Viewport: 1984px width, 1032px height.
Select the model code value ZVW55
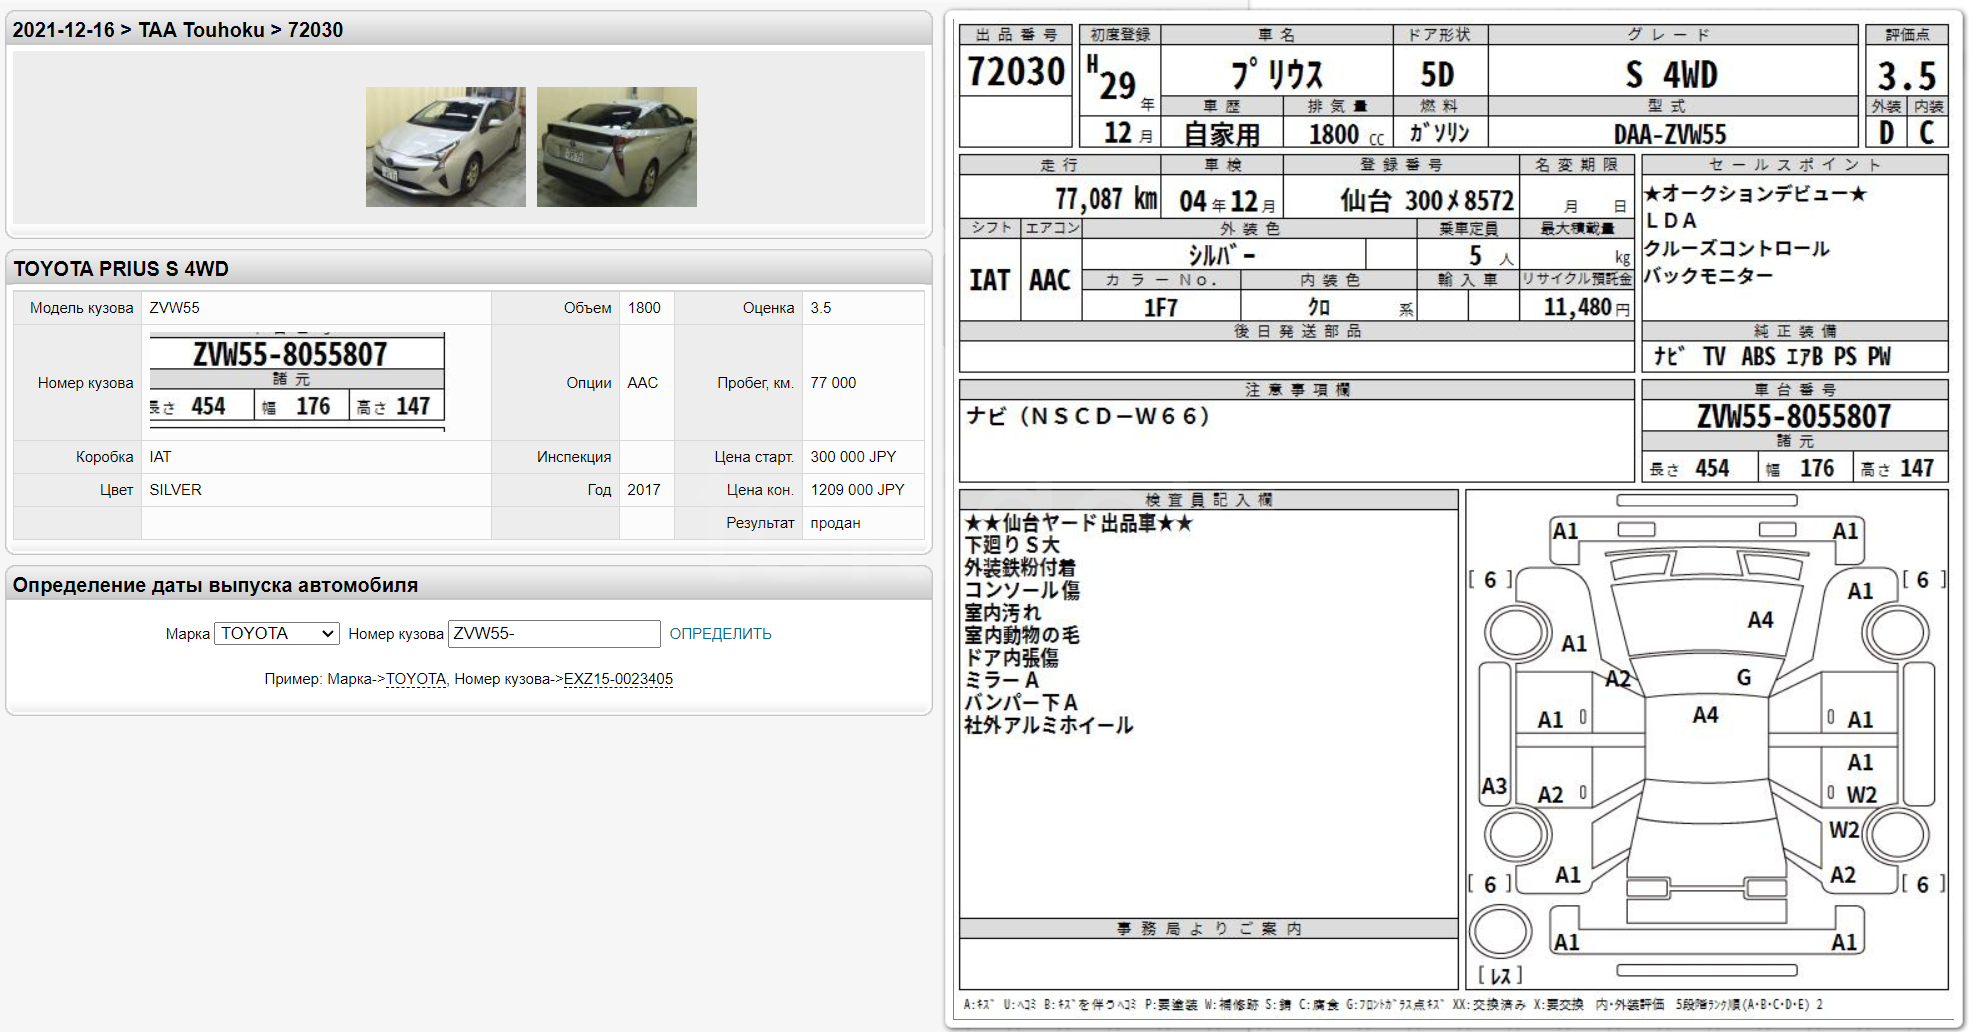(x=174, y=308)
